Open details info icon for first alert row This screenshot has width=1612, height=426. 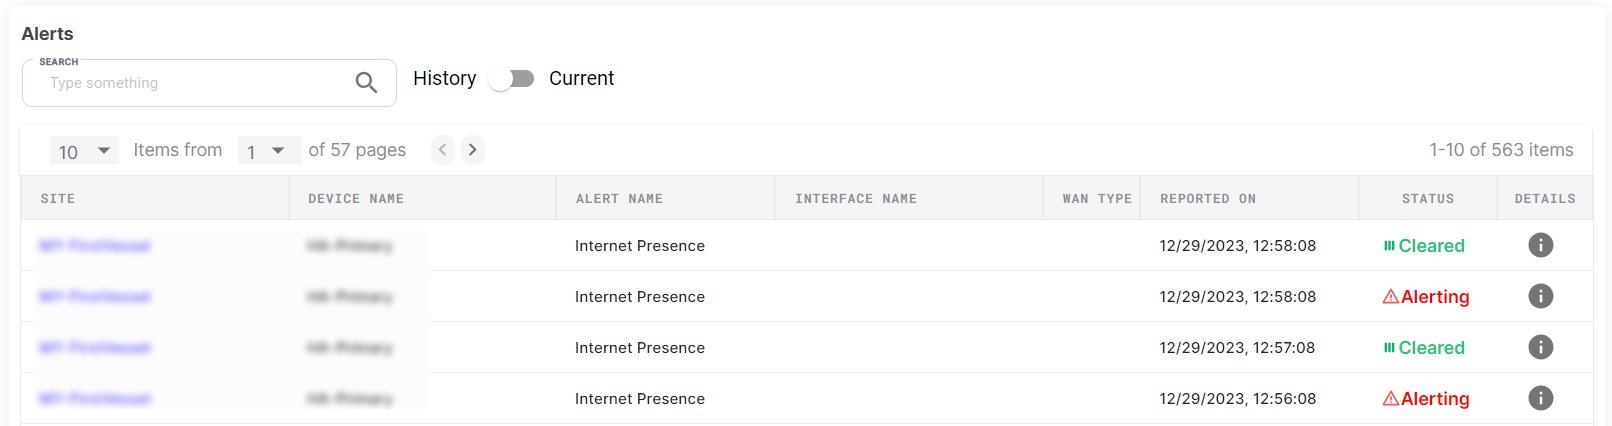point(1540,245)
